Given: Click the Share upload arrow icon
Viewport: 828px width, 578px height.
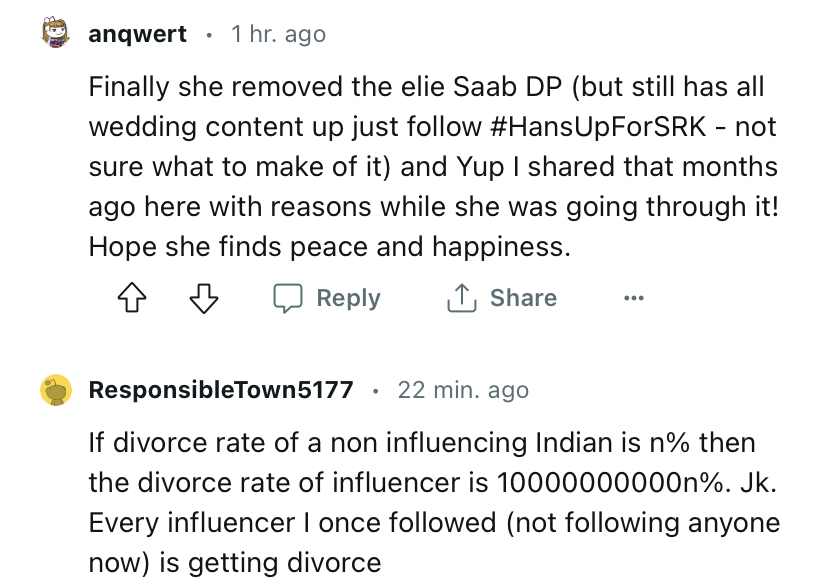Looking at the screenshot, I should pos(462,298).
